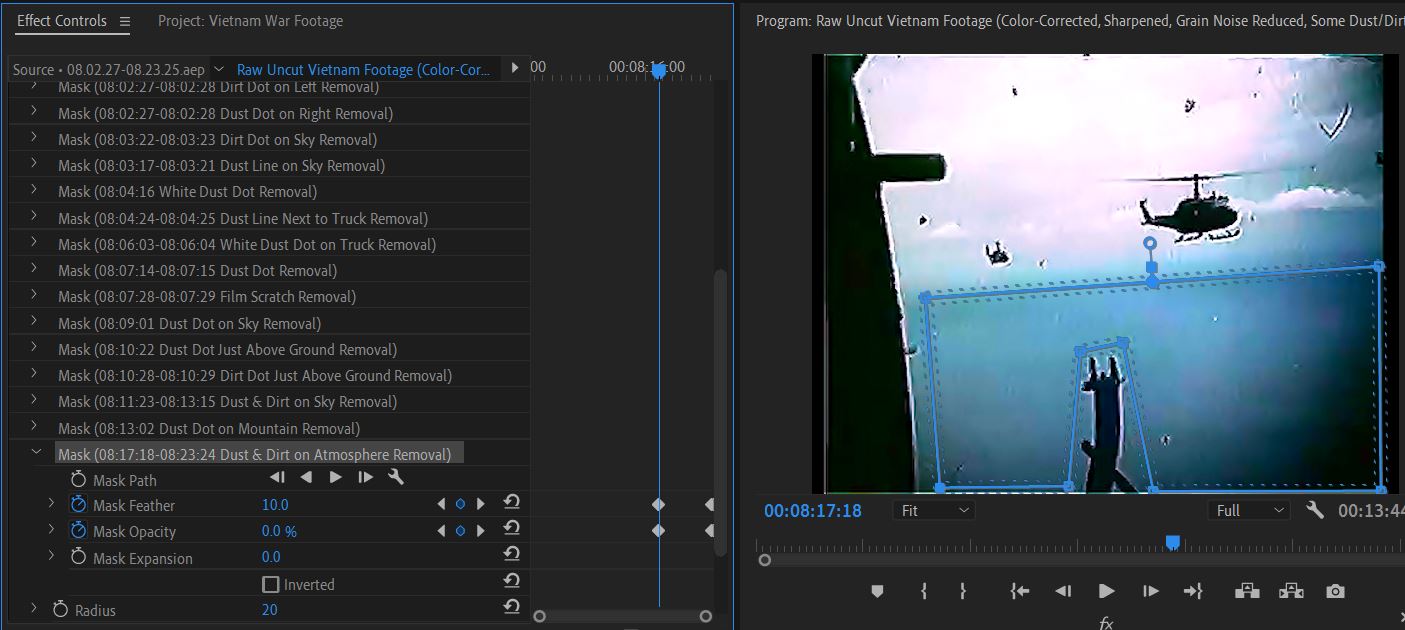This screenshot has width=1405, height=630.
Task: Add a marker in Program monitor
Action: point(877,591)
